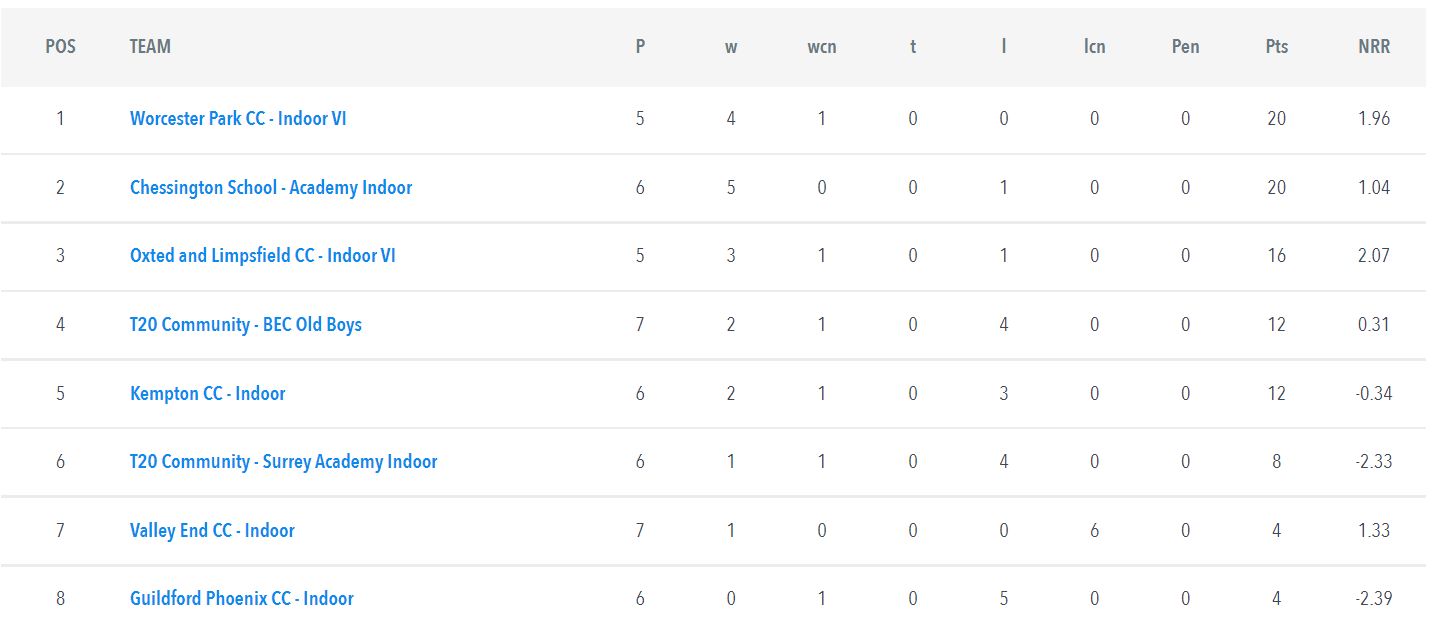1436x632 pixels.
Task: Click the P column header
Action: [x=640, y=46]
